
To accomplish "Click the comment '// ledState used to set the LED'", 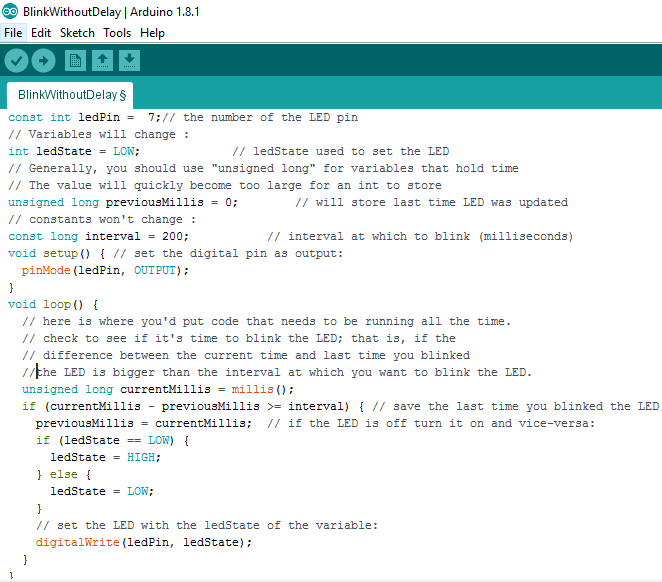I will click(341, 151).
